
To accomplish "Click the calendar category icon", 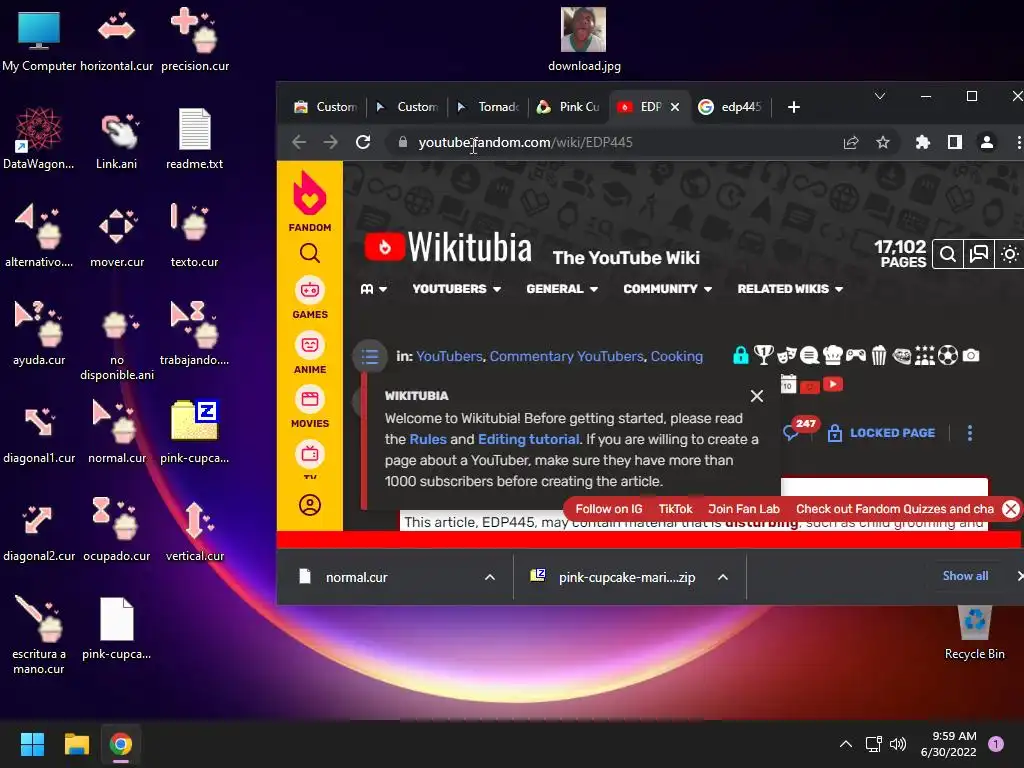I will coord(788,384).
